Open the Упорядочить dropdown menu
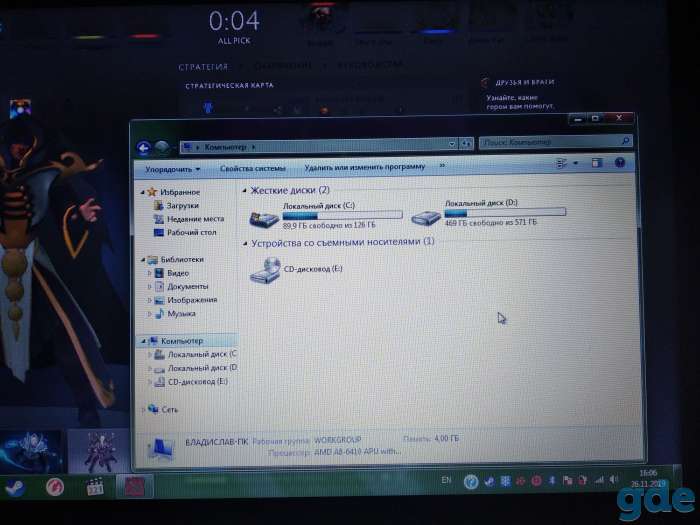 172,170
